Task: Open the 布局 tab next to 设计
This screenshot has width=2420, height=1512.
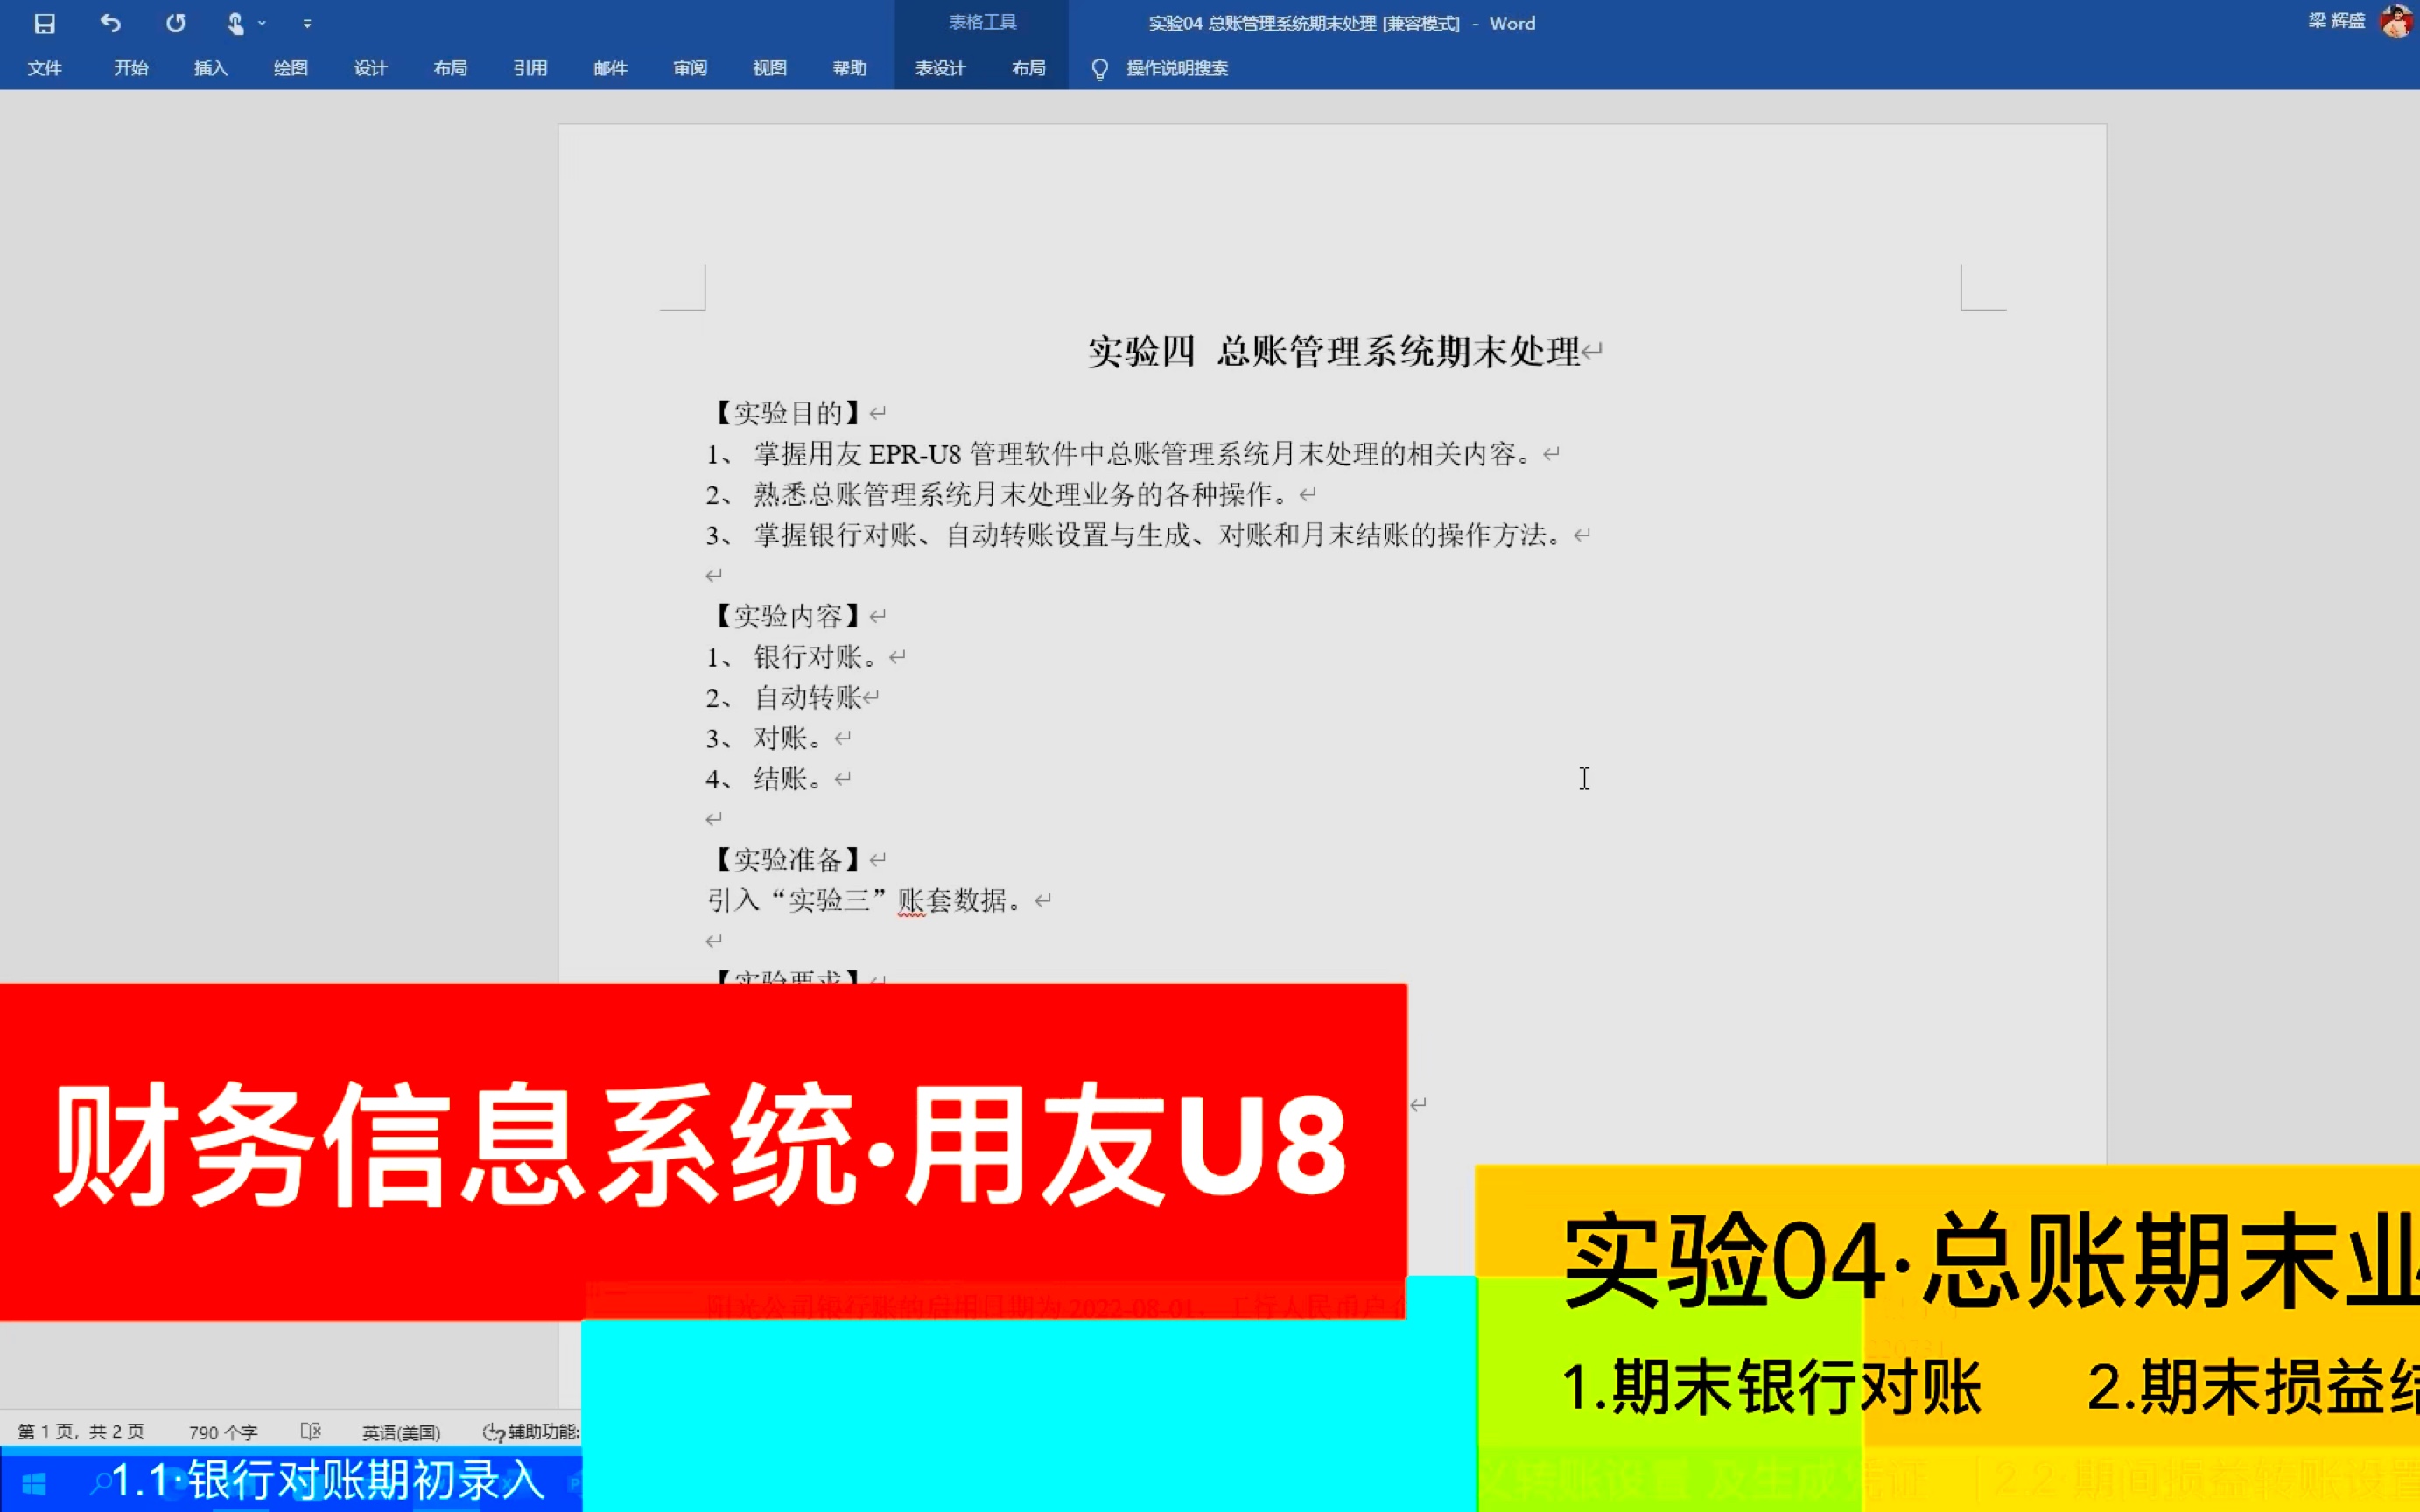Action: [x=451, y=68]
